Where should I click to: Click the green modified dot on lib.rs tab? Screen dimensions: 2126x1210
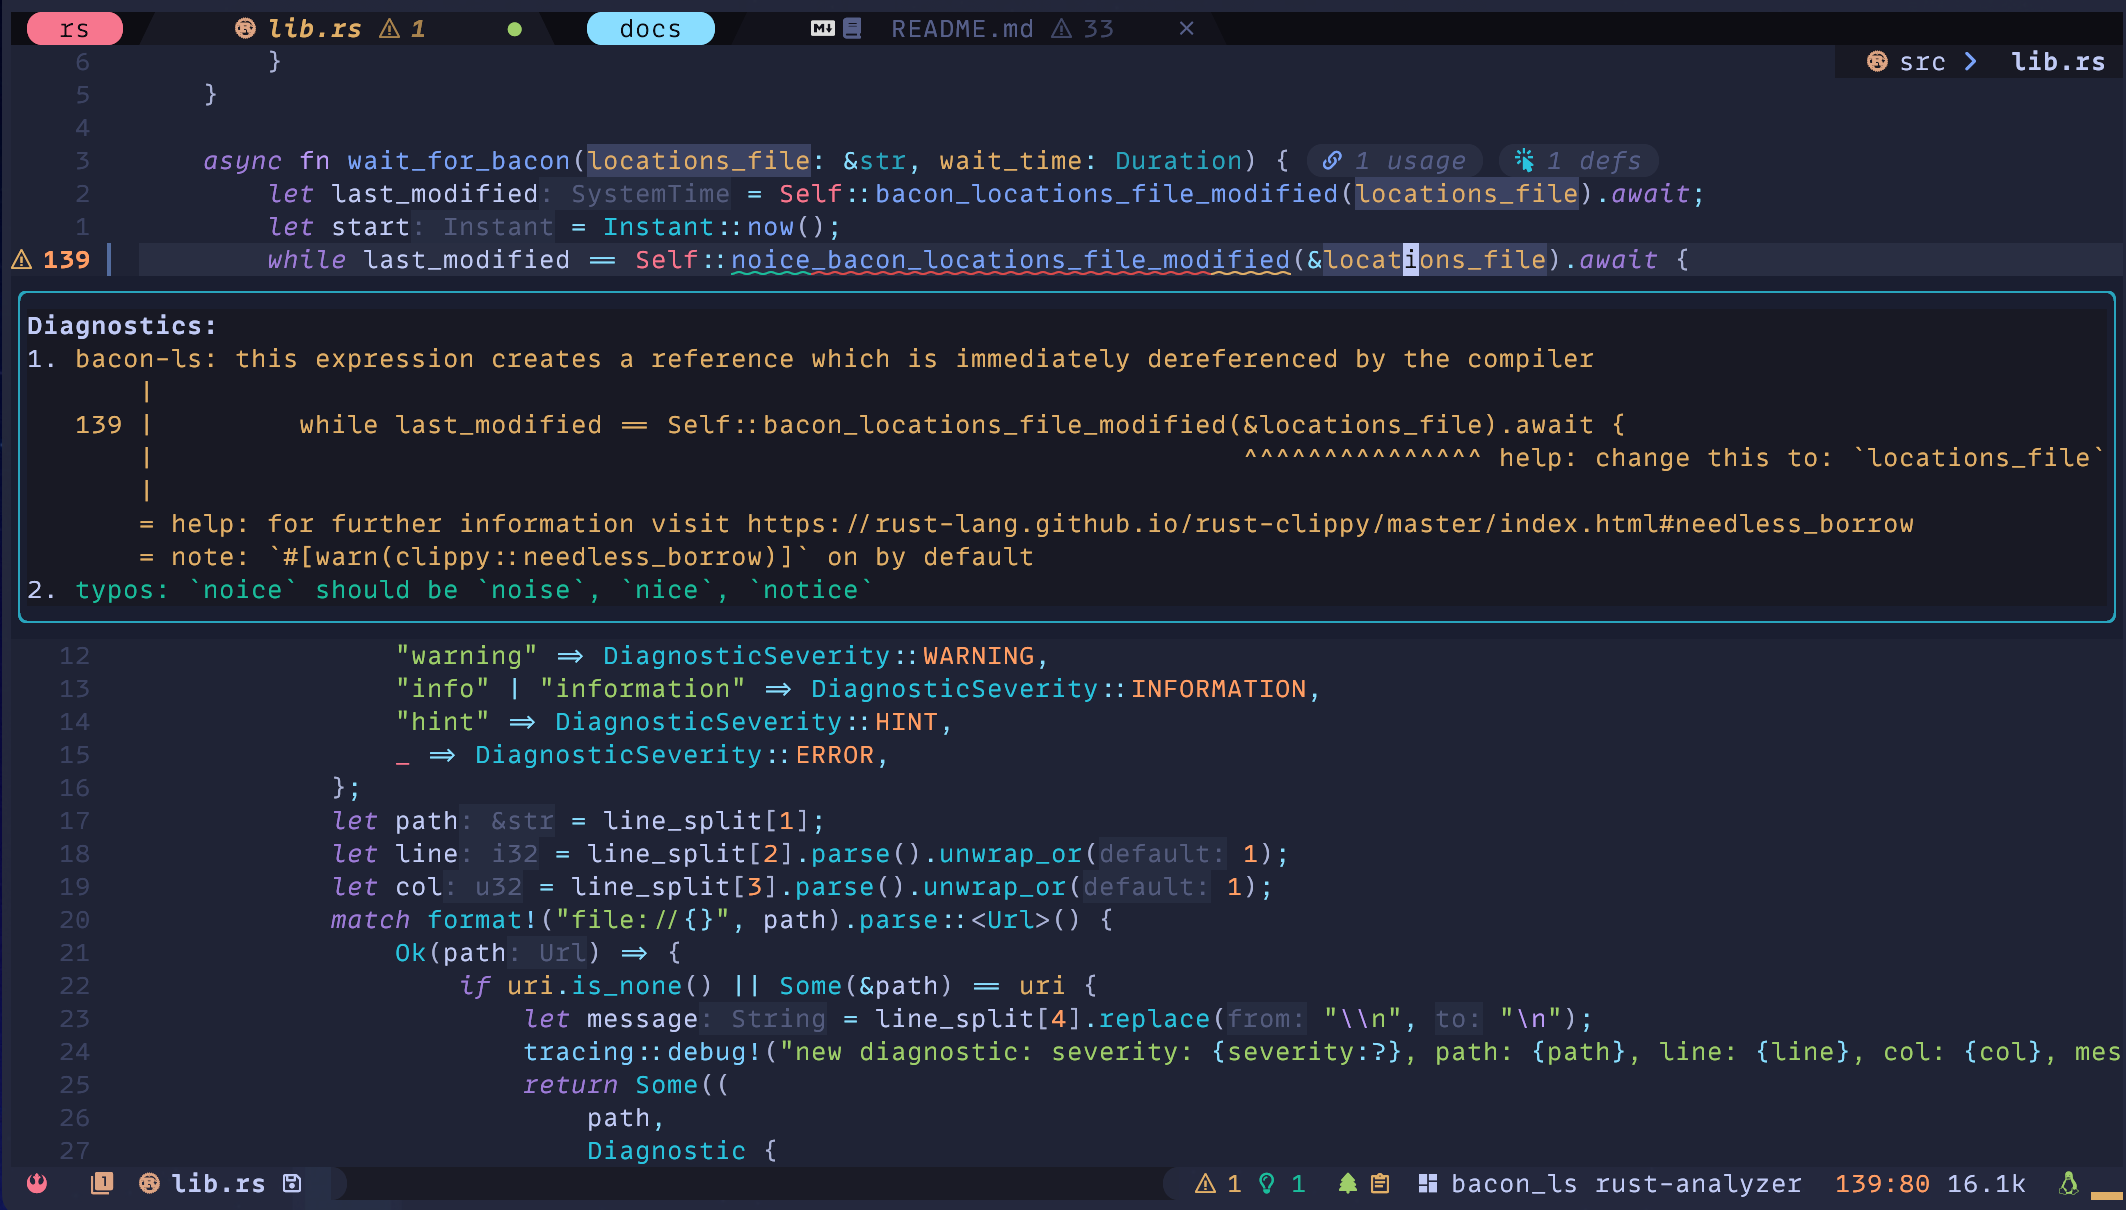pos(514,29)
